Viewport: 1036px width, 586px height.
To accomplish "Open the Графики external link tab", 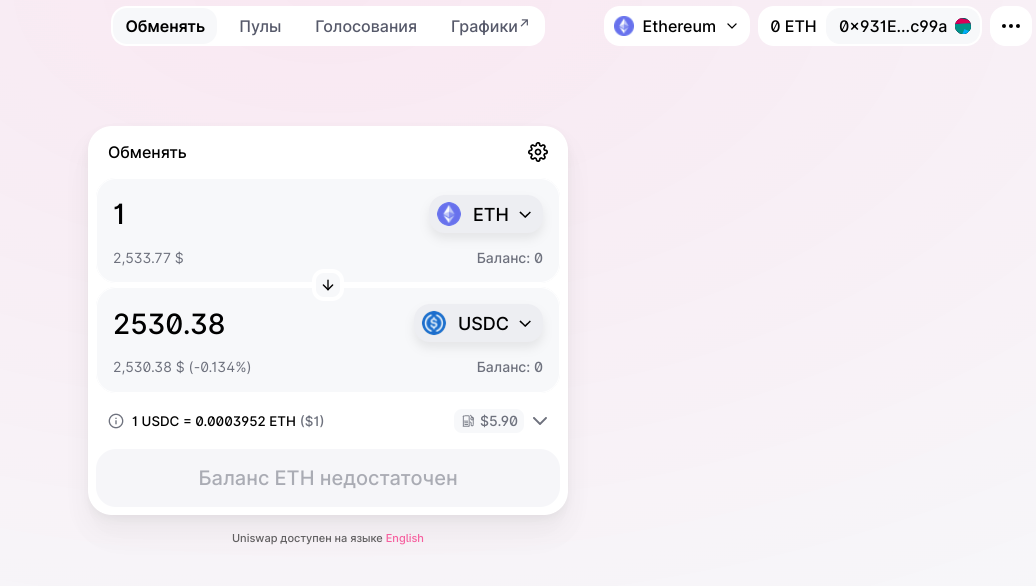I will click(x=490, y=26).
